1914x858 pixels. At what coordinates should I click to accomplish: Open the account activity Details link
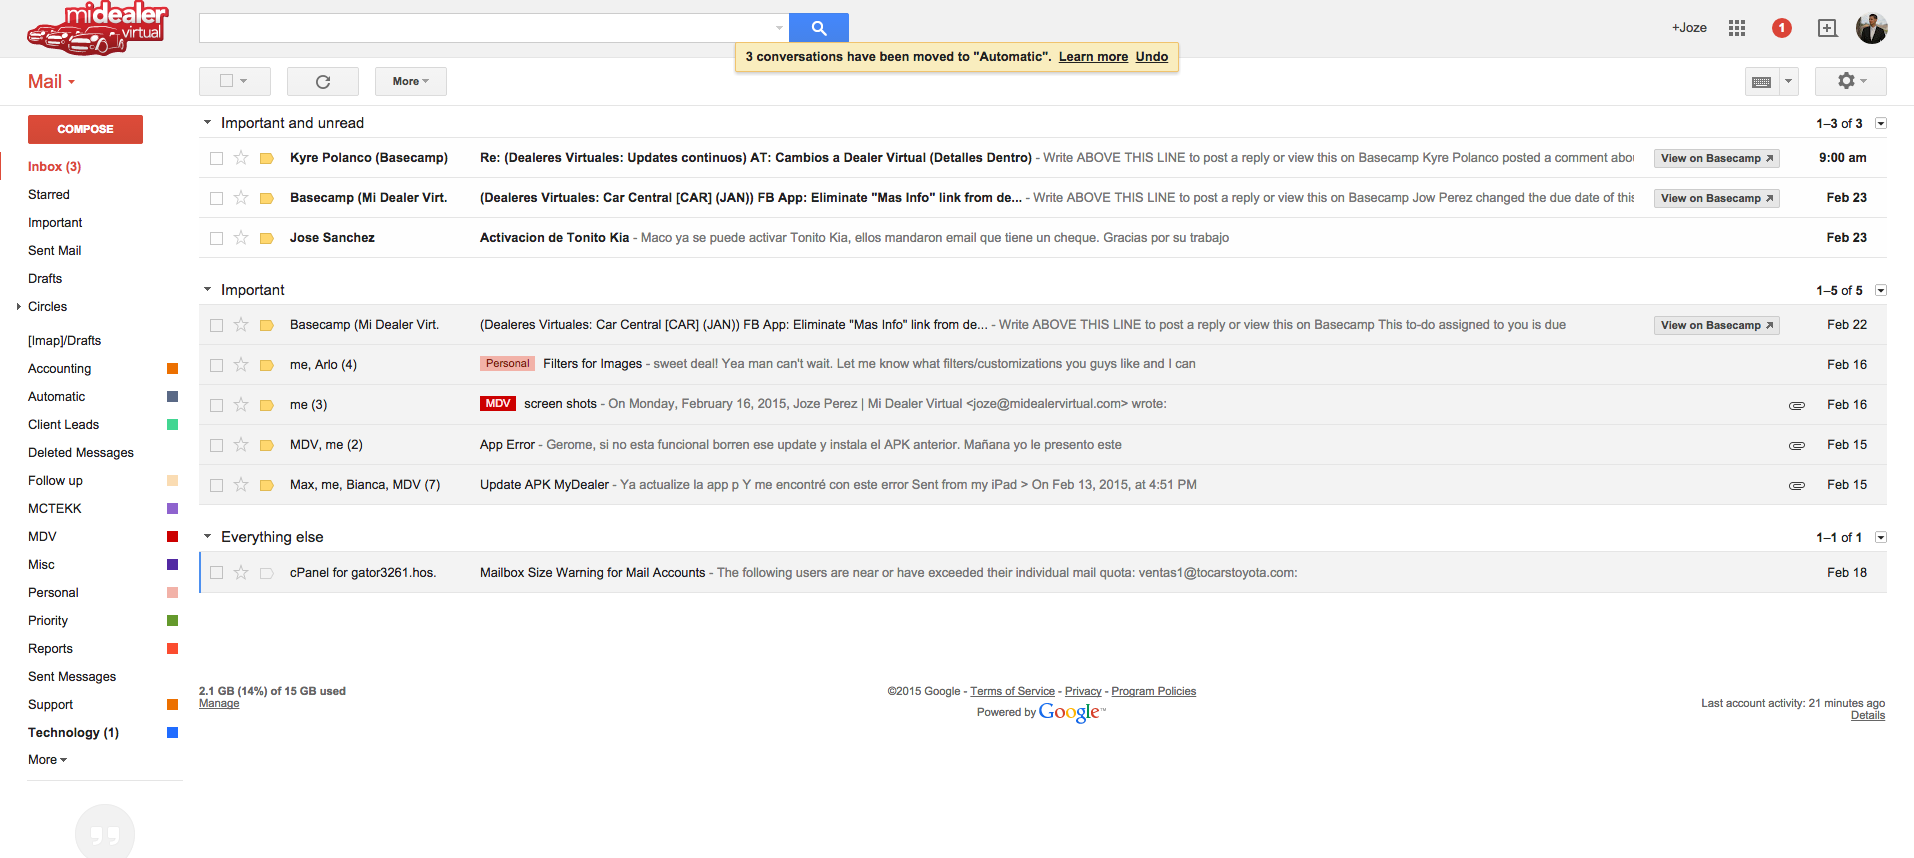[x=1867, y=716]
